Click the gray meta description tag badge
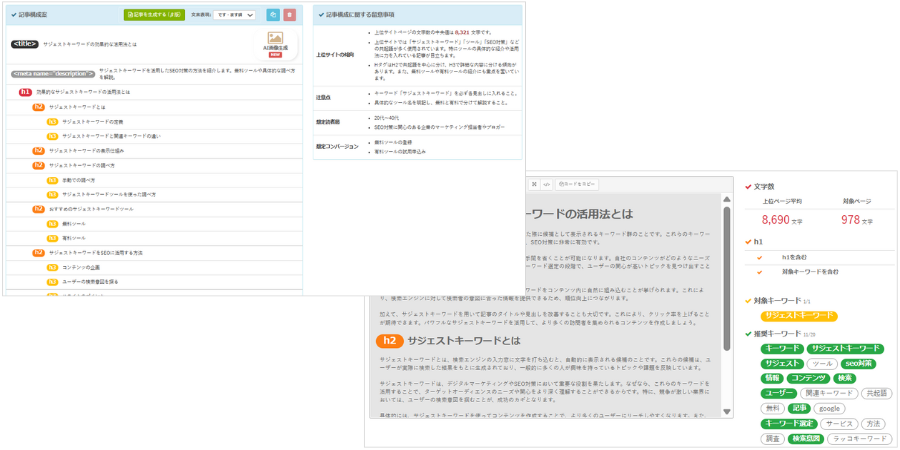This screenshot has width=900, height=450. pyautogui.click(x=53, y=73)
